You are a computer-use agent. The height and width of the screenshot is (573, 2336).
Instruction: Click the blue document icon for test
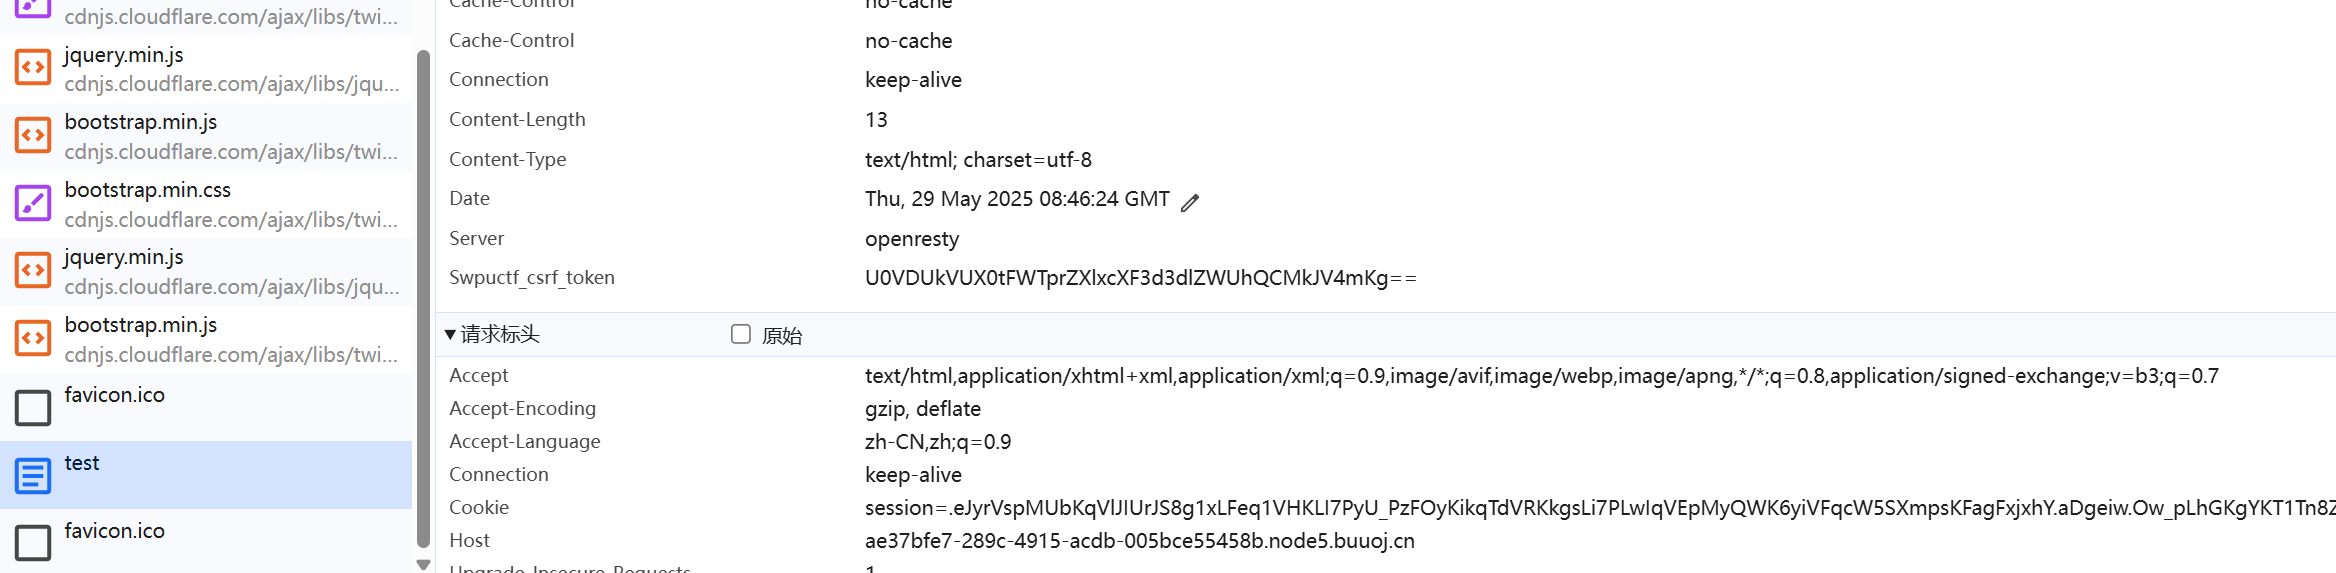click(33, 475)
